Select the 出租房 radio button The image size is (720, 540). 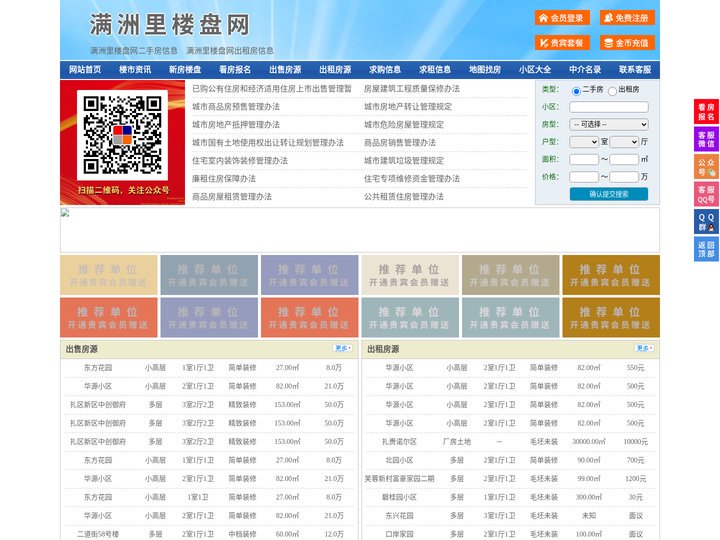tap(612, 91)
